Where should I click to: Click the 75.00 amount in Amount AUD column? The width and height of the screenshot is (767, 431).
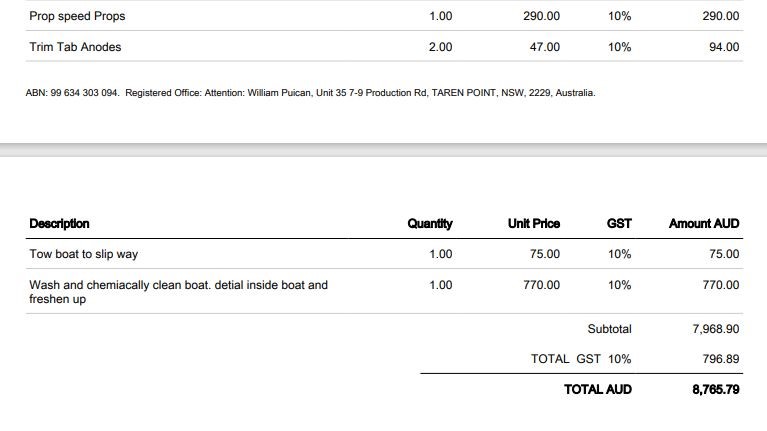click(723, 254)
